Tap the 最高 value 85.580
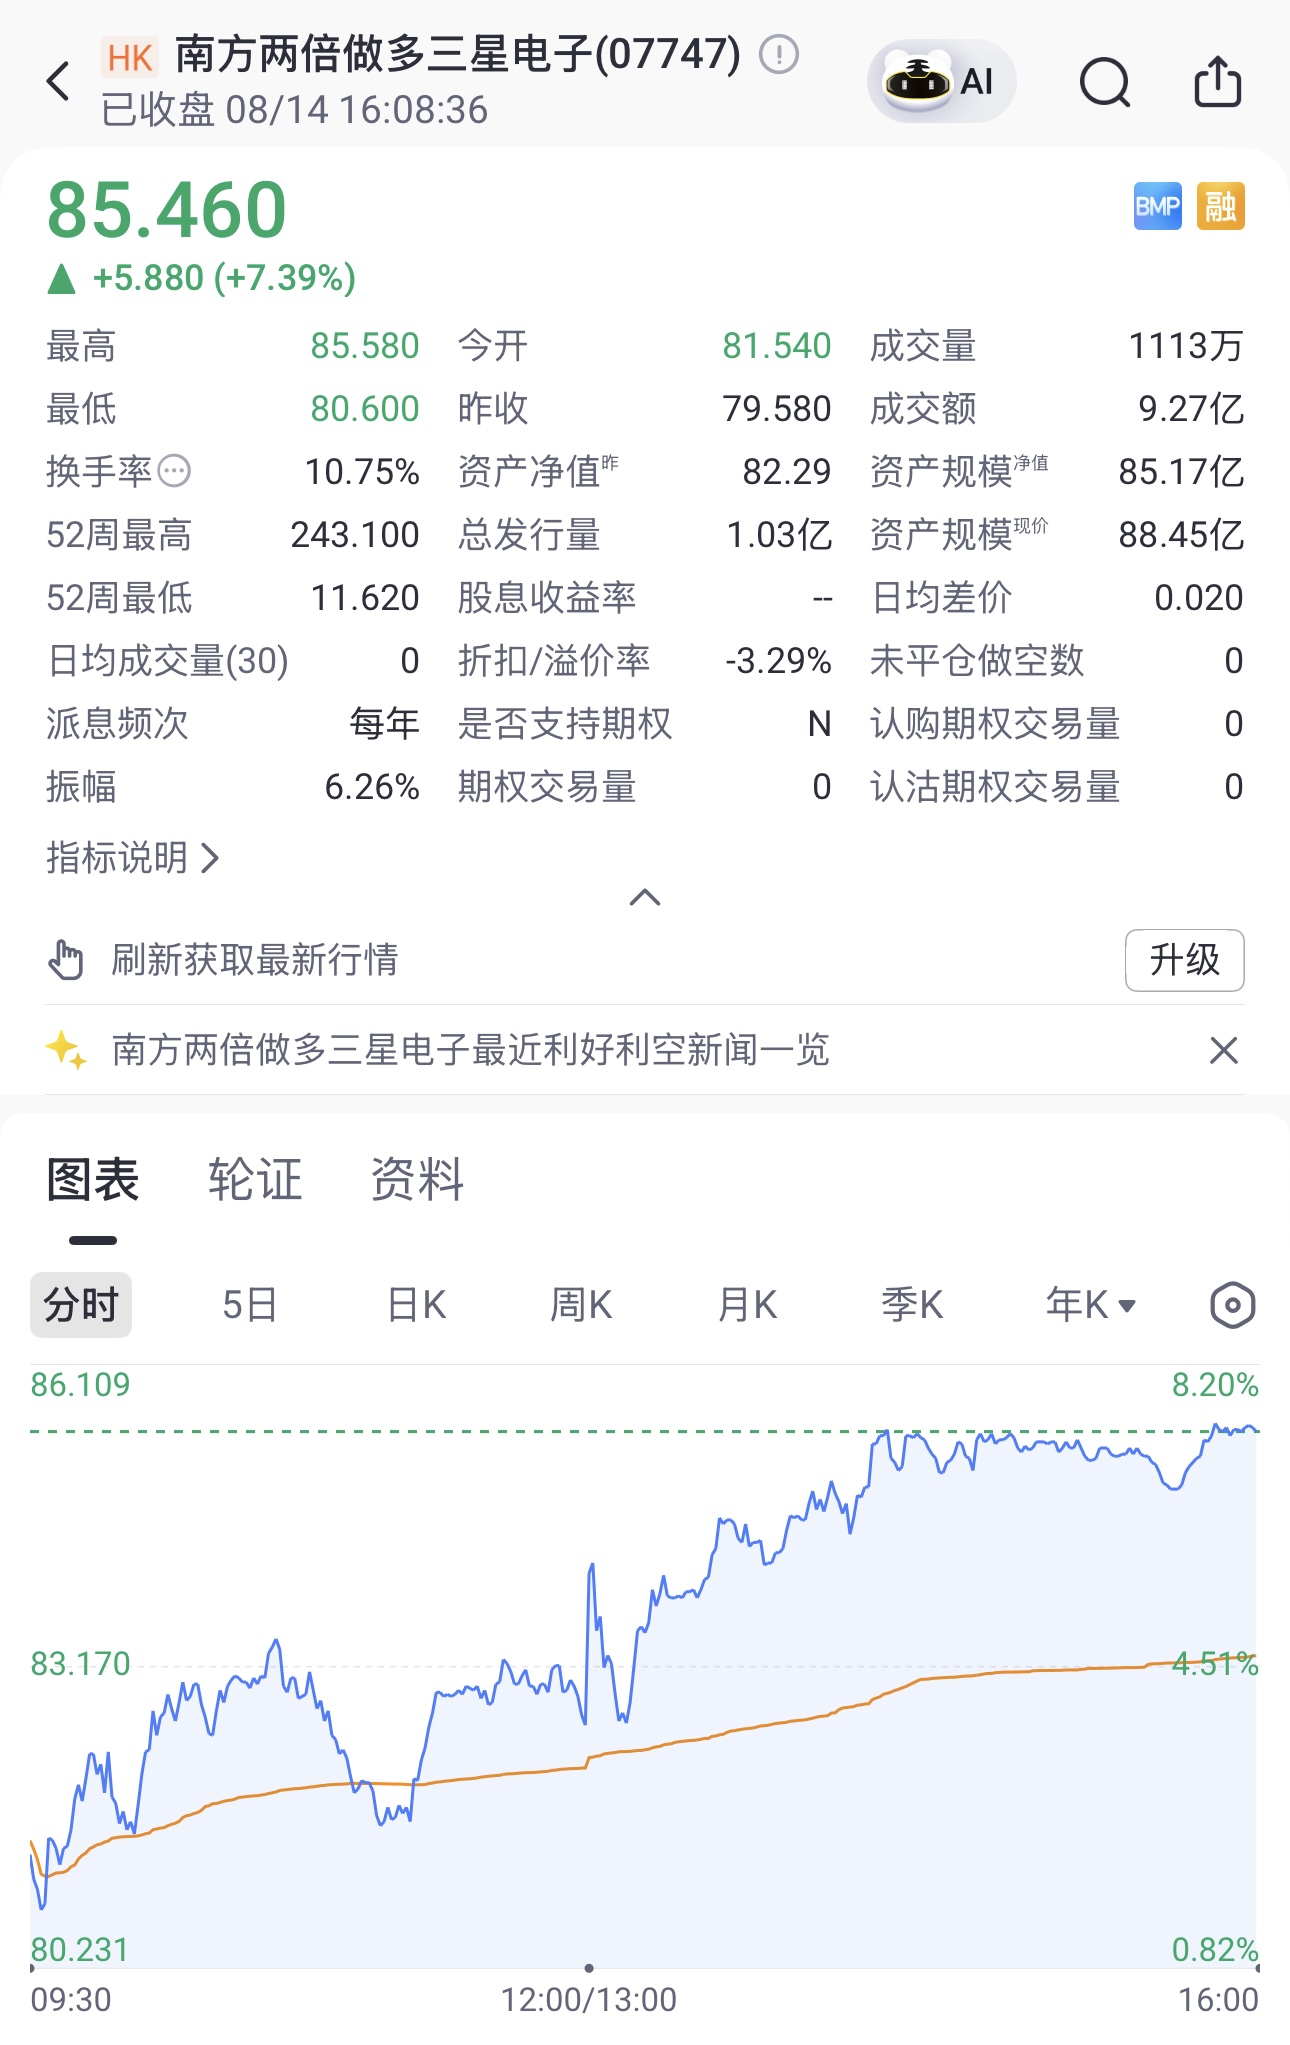 pos(365,346)
